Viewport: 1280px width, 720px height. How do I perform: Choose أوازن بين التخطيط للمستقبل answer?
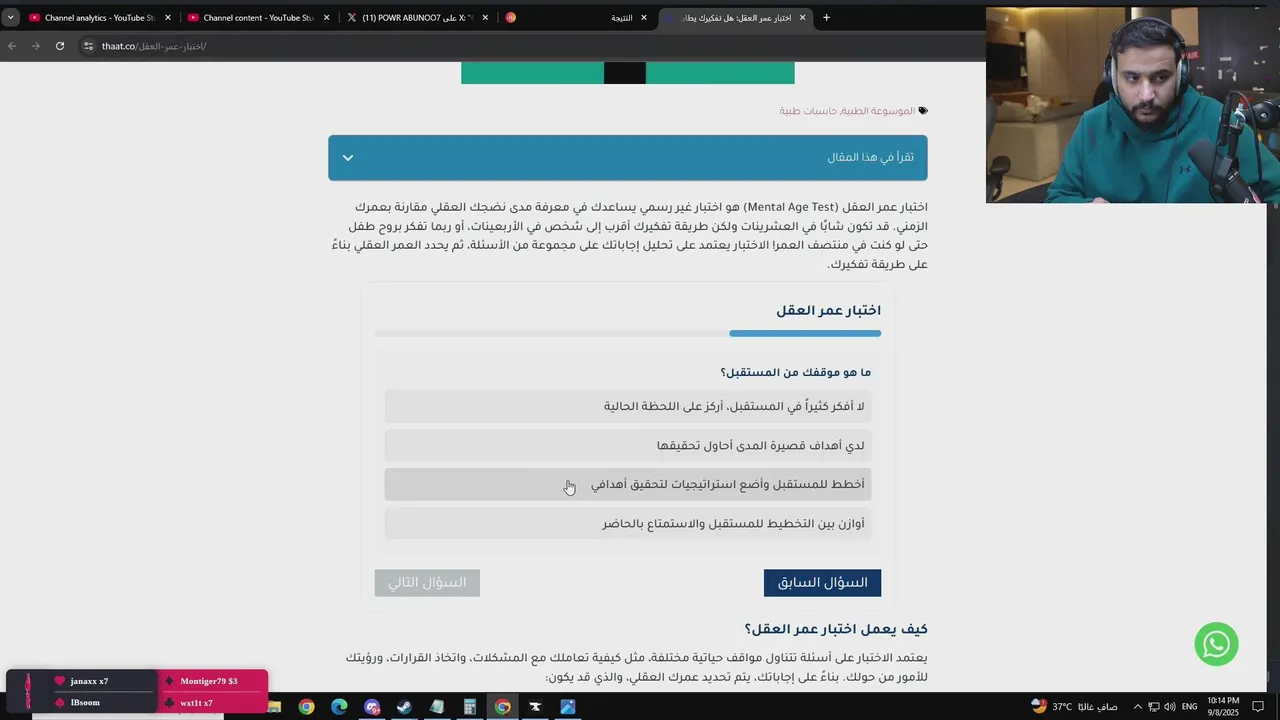(628, 523)
